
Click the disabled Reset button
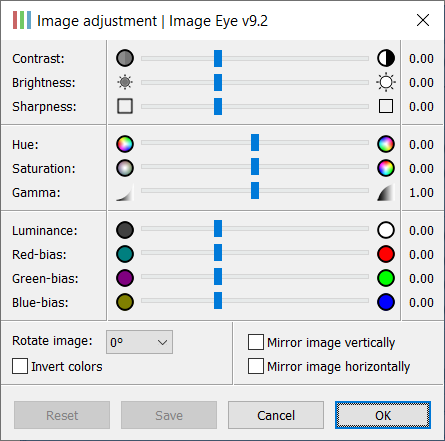[x=62, y=415]
